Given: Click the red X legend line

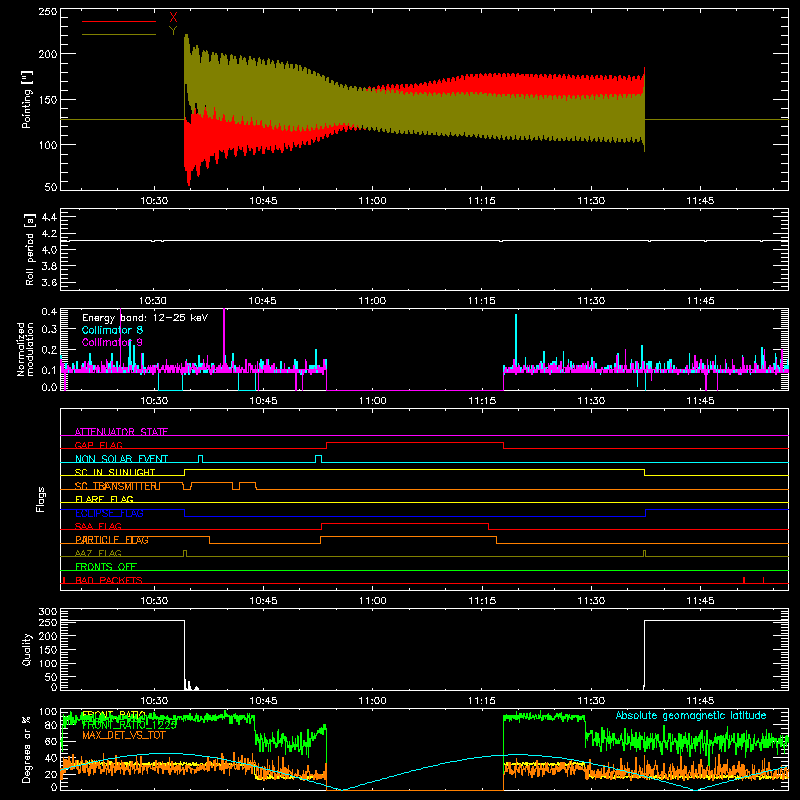Looking at the screenshot, I should pyautogui.click(x=119, y=21).
